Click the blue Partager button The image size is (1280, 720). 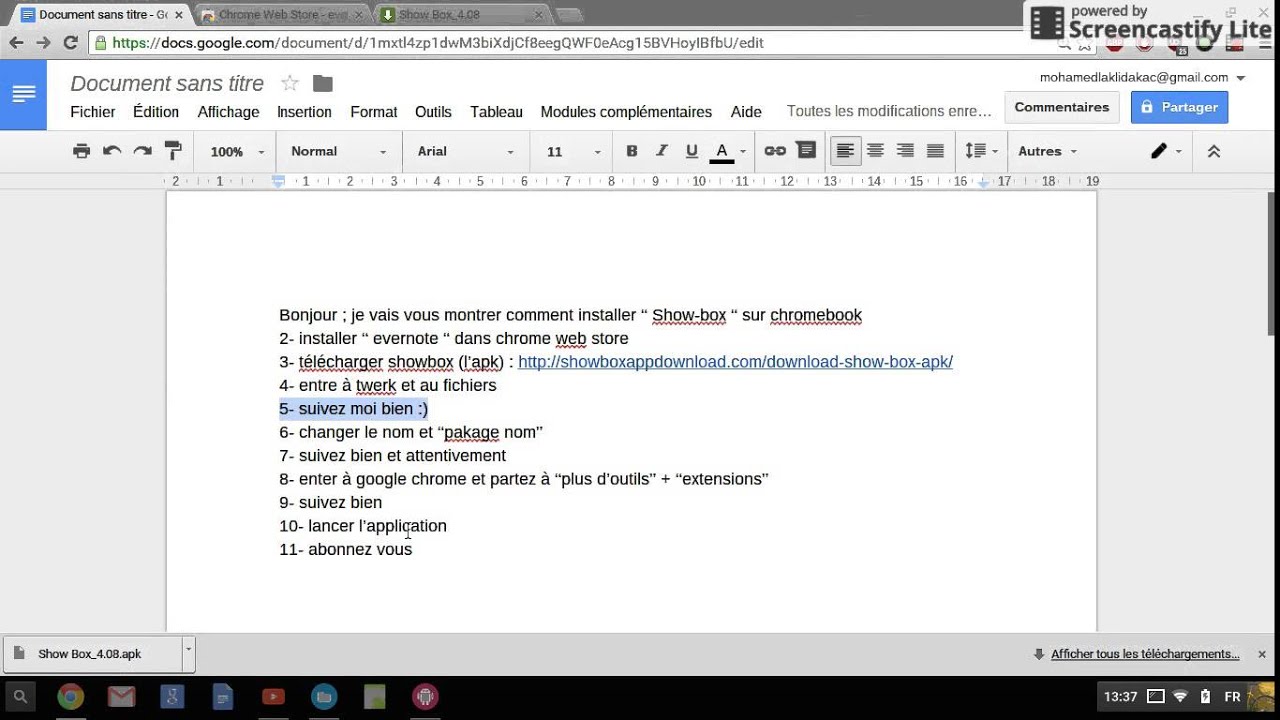[x=1179, y=107]
